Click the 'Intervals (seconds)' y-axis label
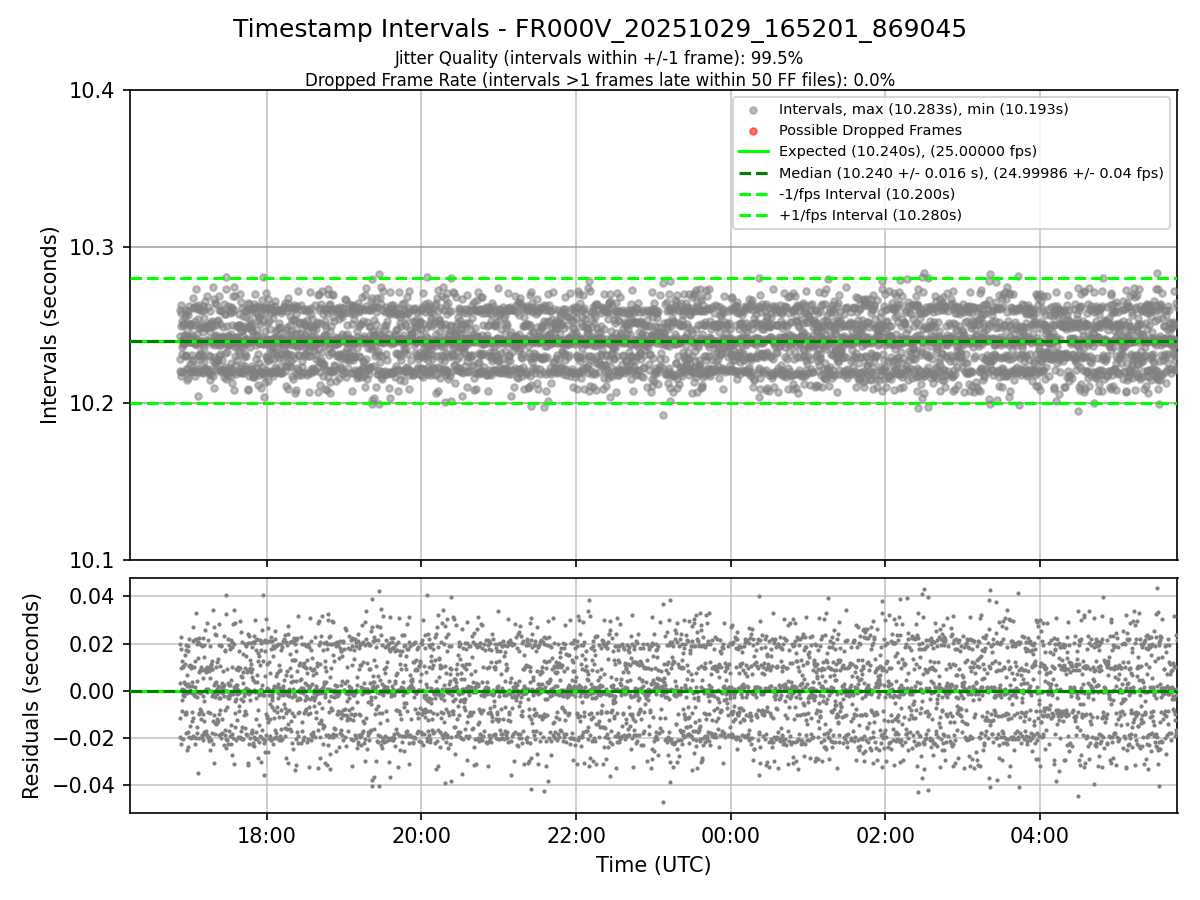This screenshot has height=900, width=1200. click(x=49, y=325)
